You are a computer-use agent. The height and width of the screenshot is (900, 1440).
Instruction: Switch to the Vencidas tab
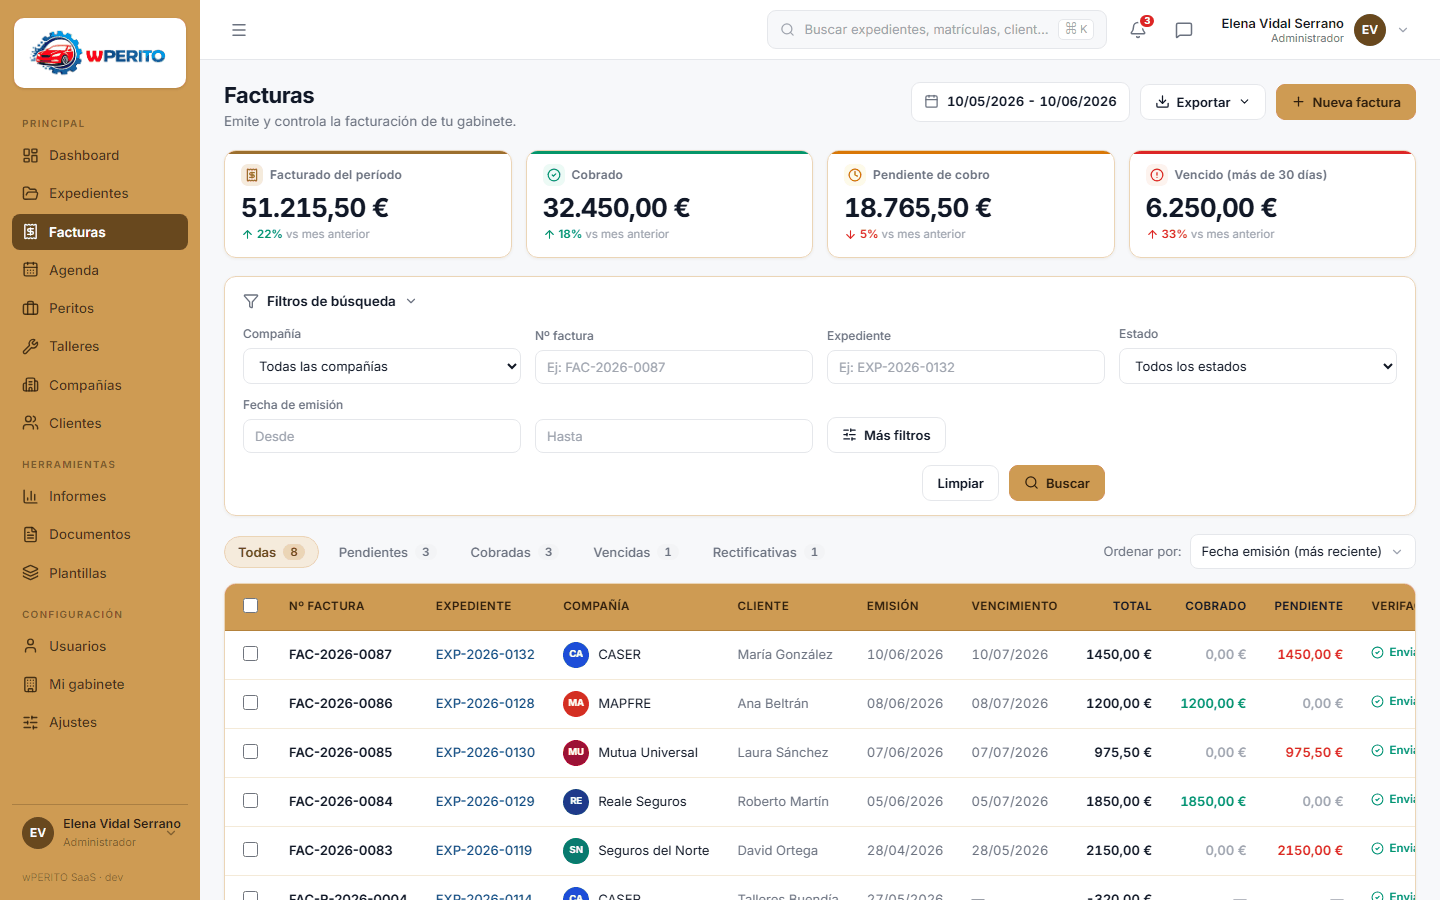click(x=635, y=552)
